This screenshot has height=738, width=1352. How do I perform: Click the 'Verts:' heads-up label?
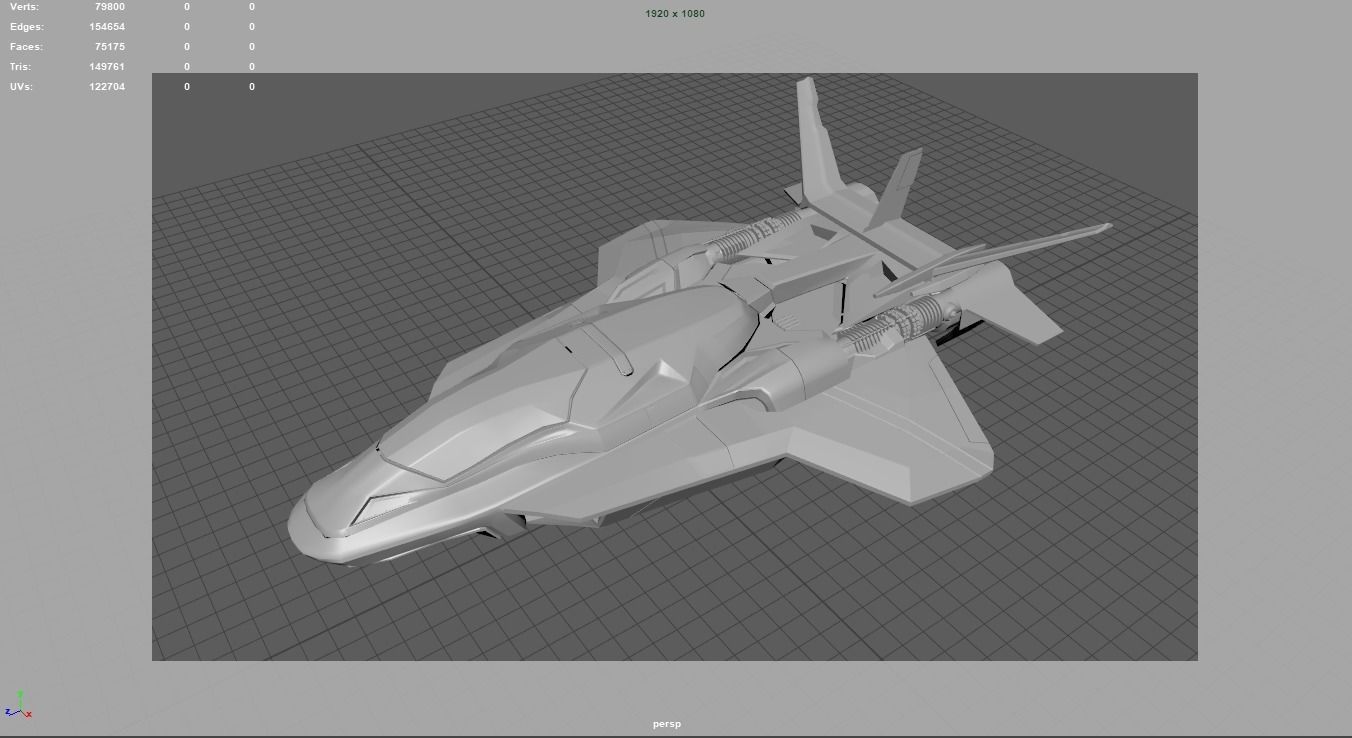[x=24, y=7]
